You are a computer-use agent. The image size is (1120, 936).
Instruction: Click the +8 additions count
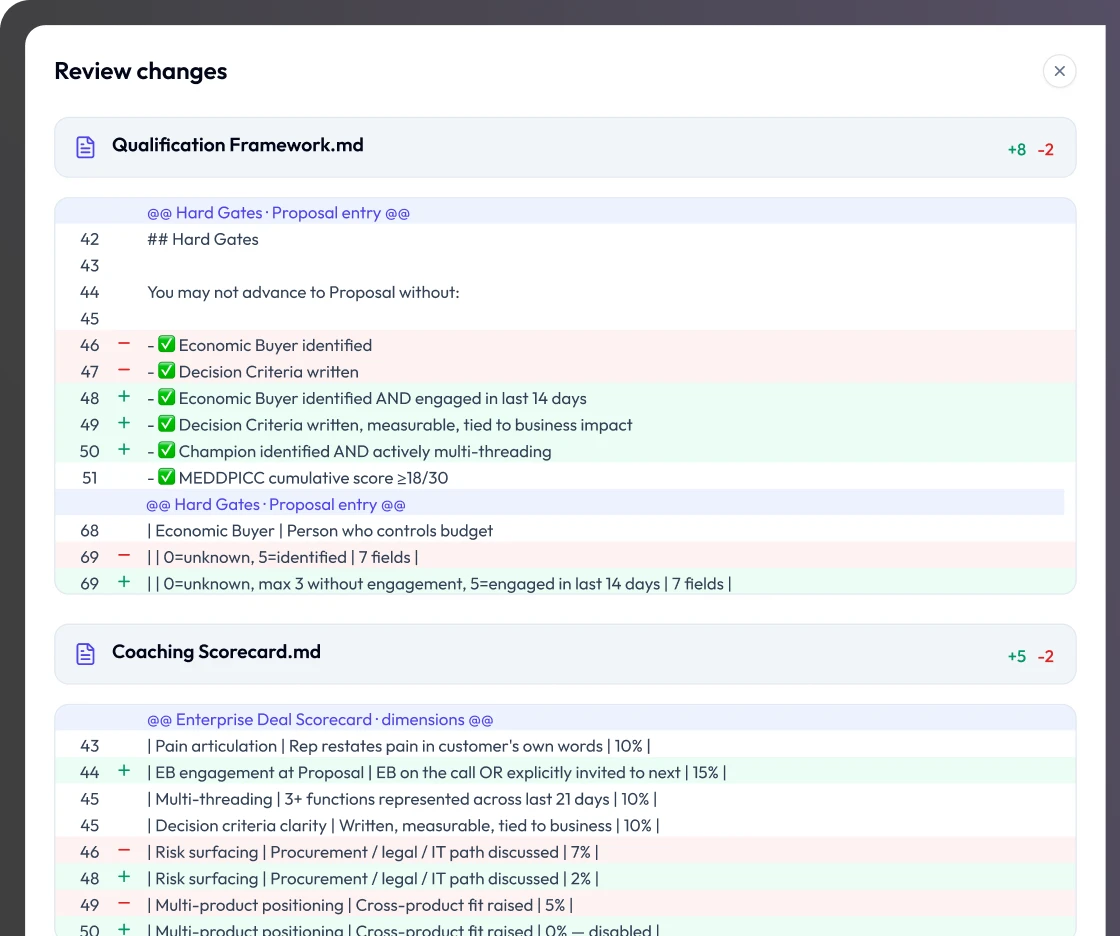1016,149
